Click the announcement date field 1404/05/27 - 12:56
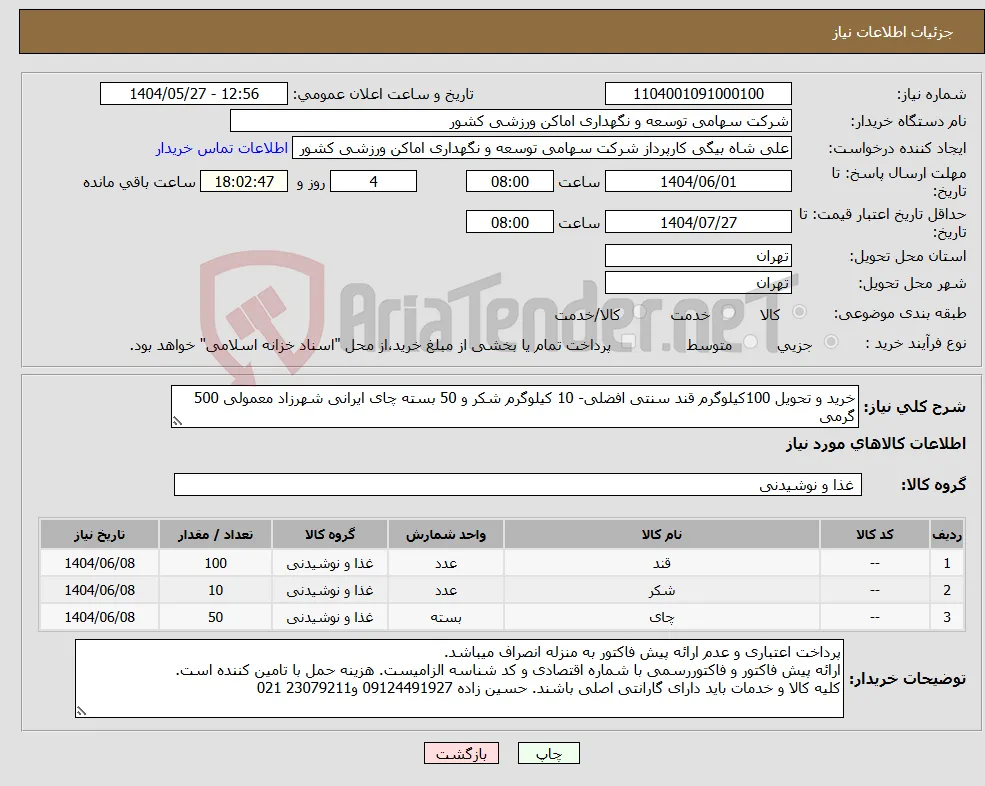Viewport: 985px width, 786px height. pos(193,94)
